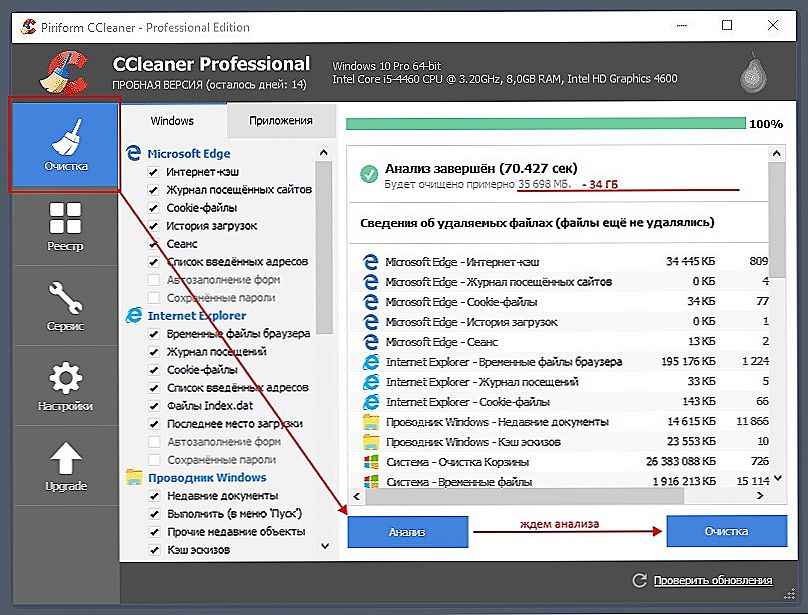Enable Автозаполнение форм under Internet Explorer
The image size is (808, 615).
click(154, 442)
